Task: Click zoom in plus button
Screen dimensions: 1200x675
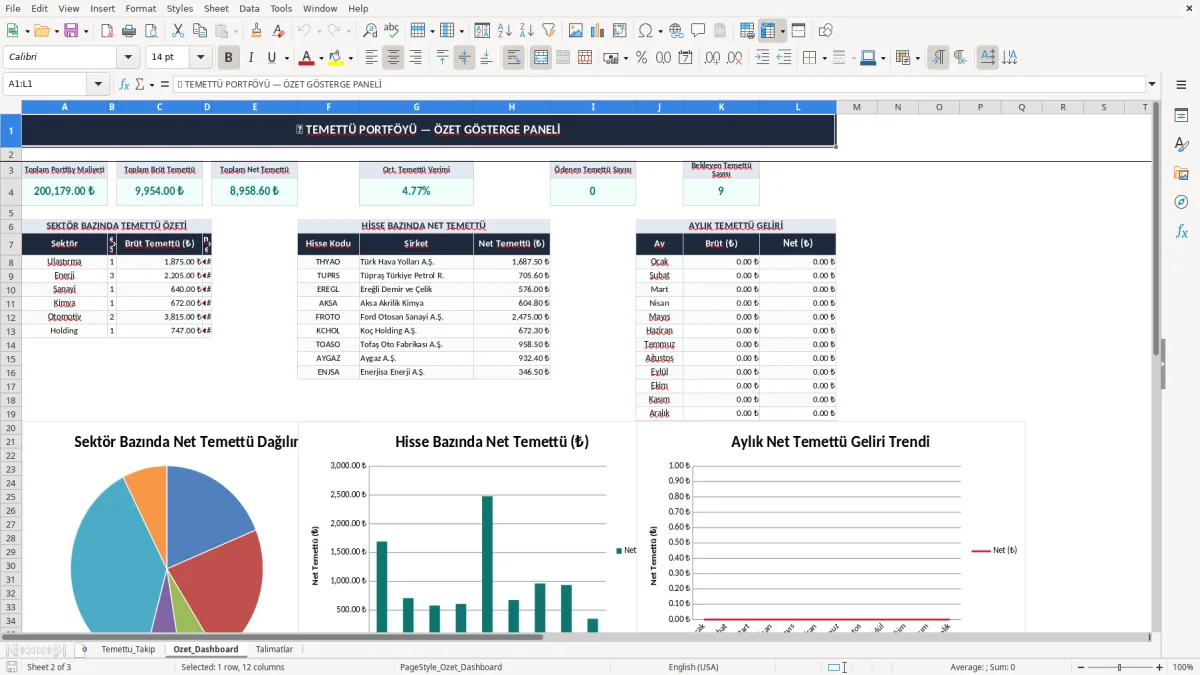Action: (1160, 667)
